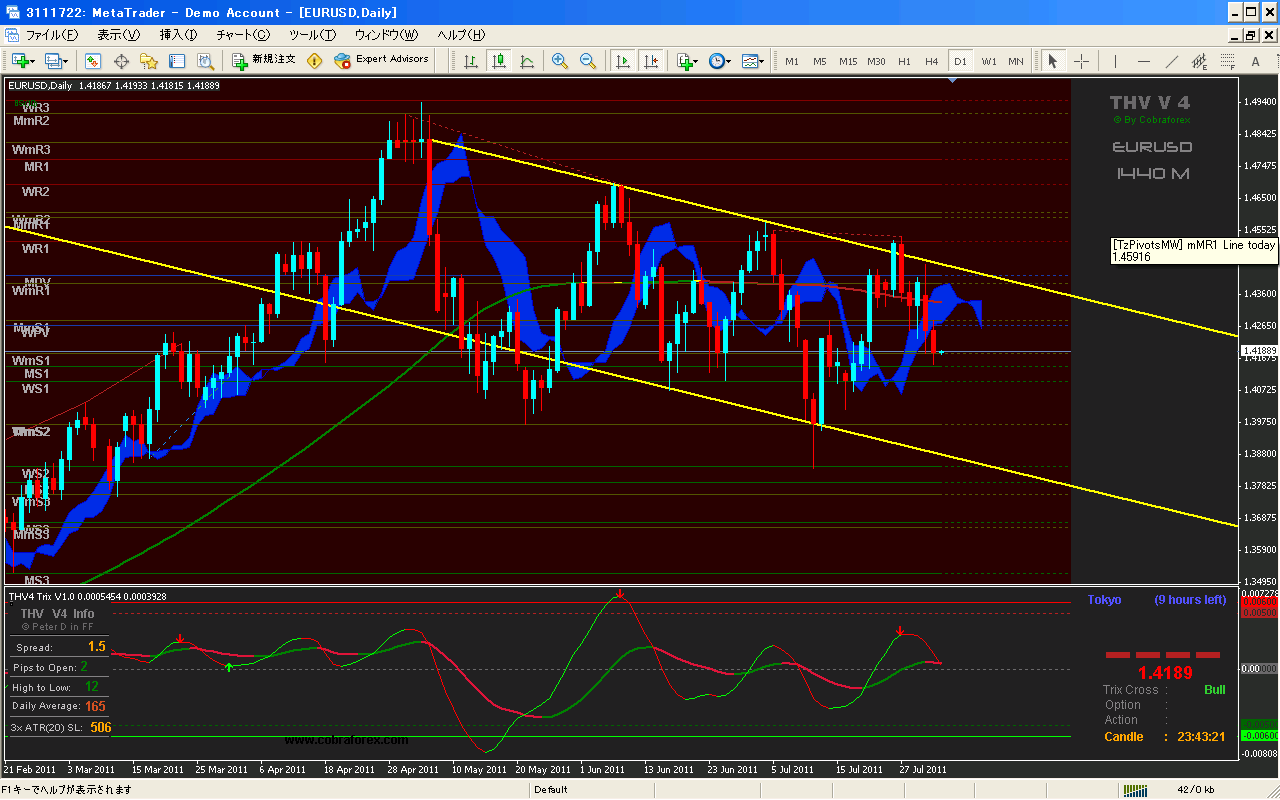Select the crosshair cursor tool
The height and width of the screenshot is (800, 1280).
(x=1081, y=61)
